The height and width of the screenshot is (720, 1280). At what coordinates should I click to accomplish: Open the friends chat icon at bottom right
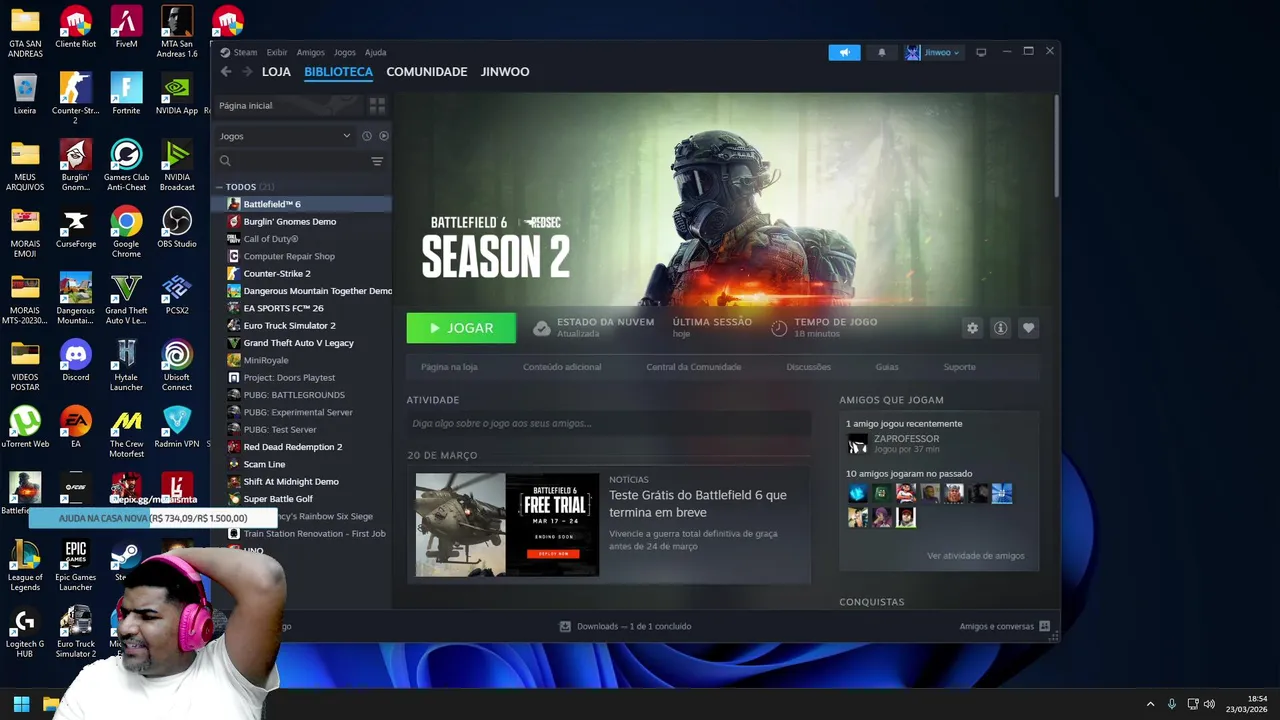click(x=1045, y=626)
